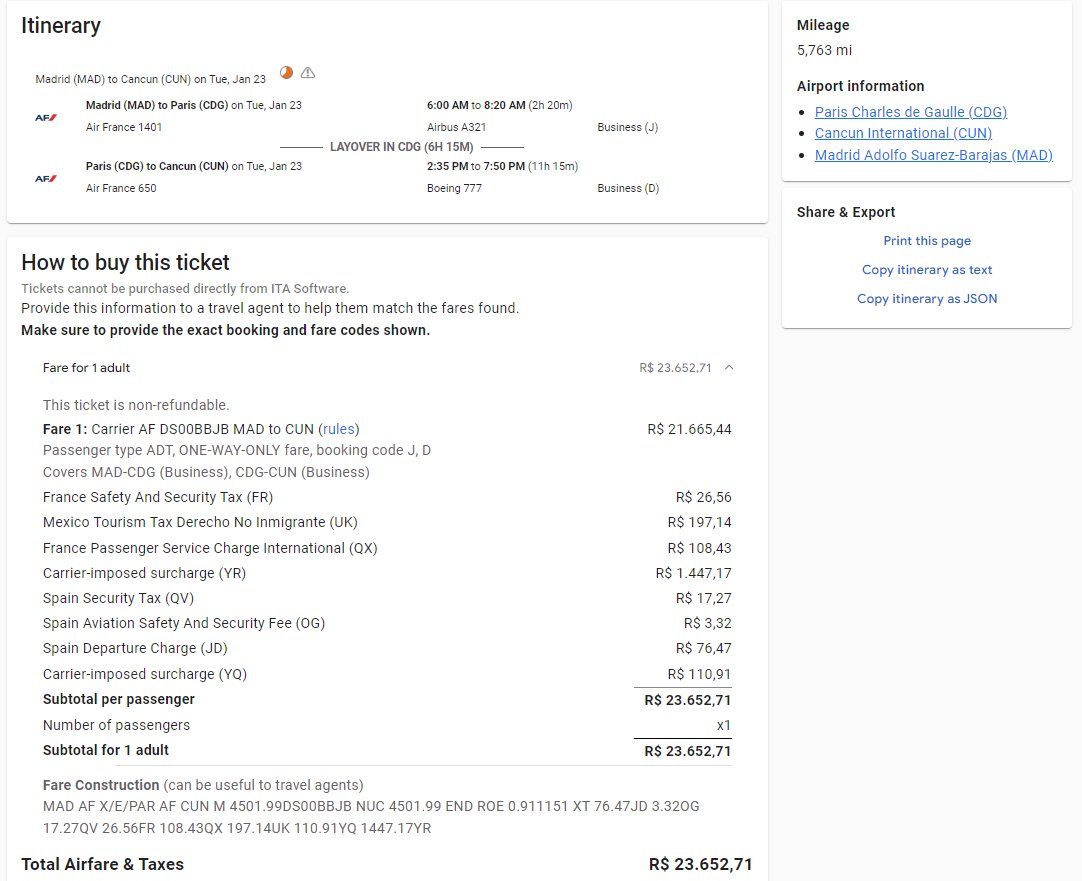Click the orange overnight/time indicator icon
1082x881 pixels.
point(286,72)
